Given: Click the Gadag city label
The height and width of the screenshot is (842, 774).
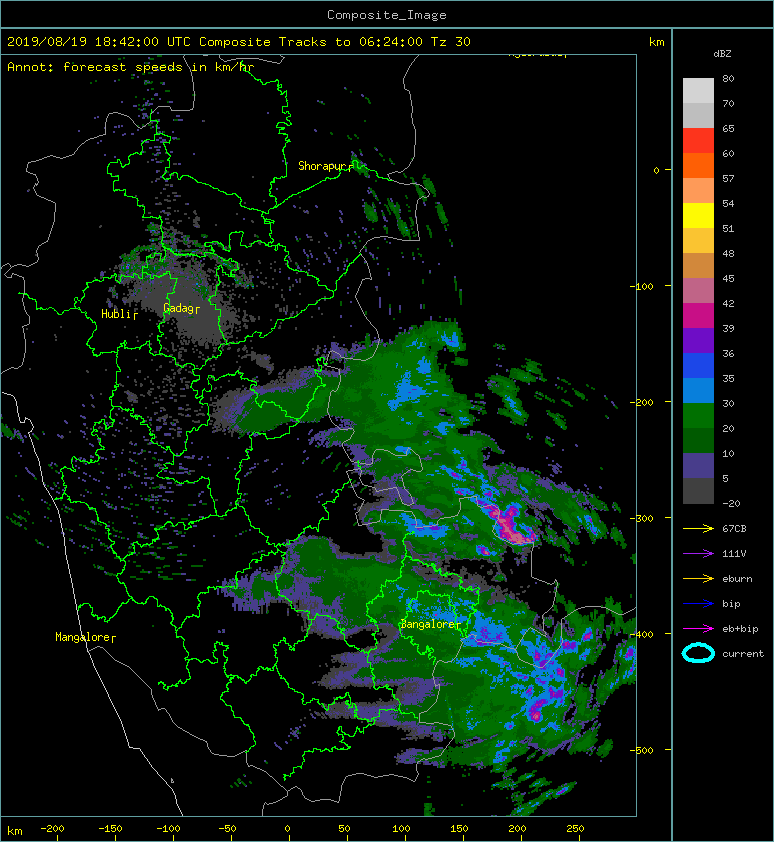Looking at the screenshot, I should tap(181, 308).
